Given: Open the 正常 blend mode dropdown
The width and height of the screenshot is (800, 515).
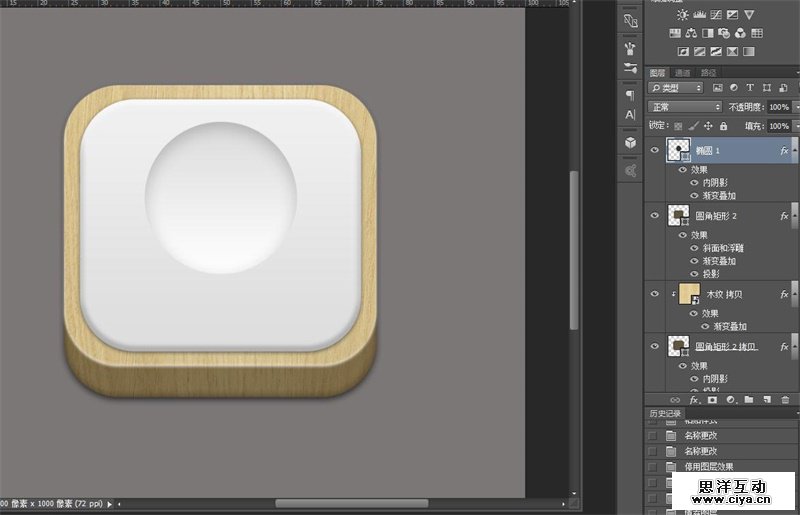Looking at the screenshot, I should (x=684, y=107).
